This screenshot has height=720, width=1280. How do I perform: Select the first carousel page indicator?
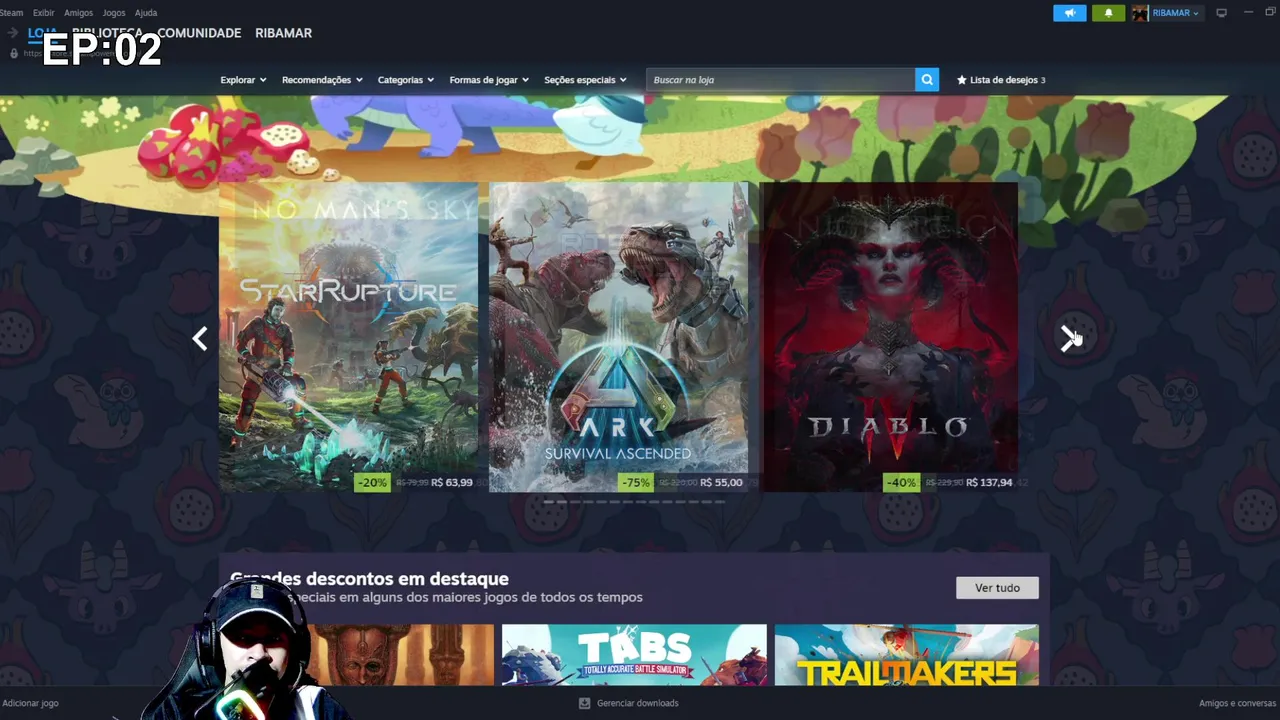[549, 502]
